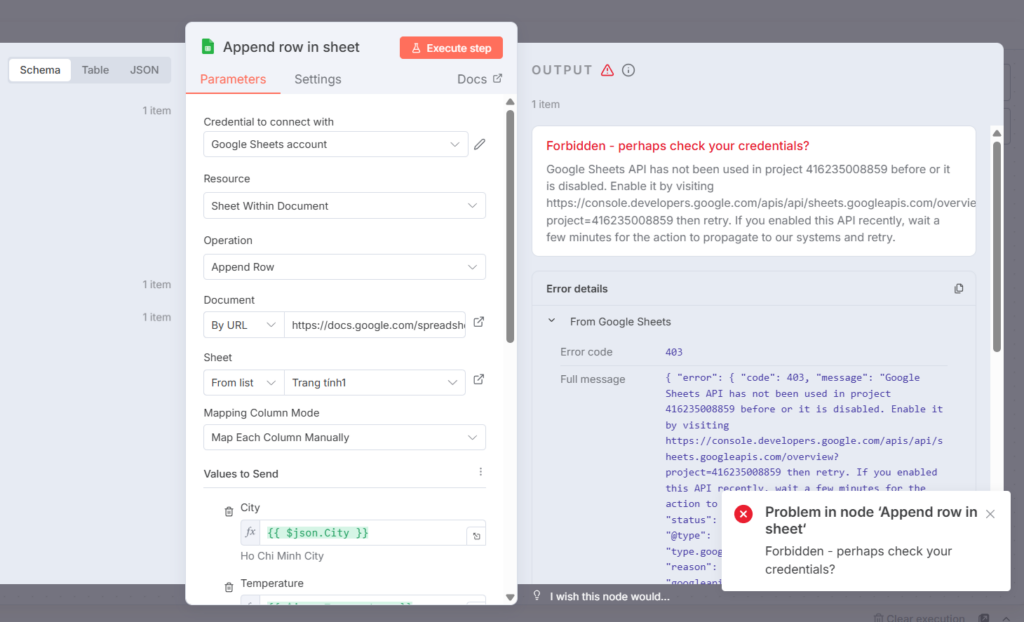Dismiss the 'Problem in node' notification

click(990, 514)
